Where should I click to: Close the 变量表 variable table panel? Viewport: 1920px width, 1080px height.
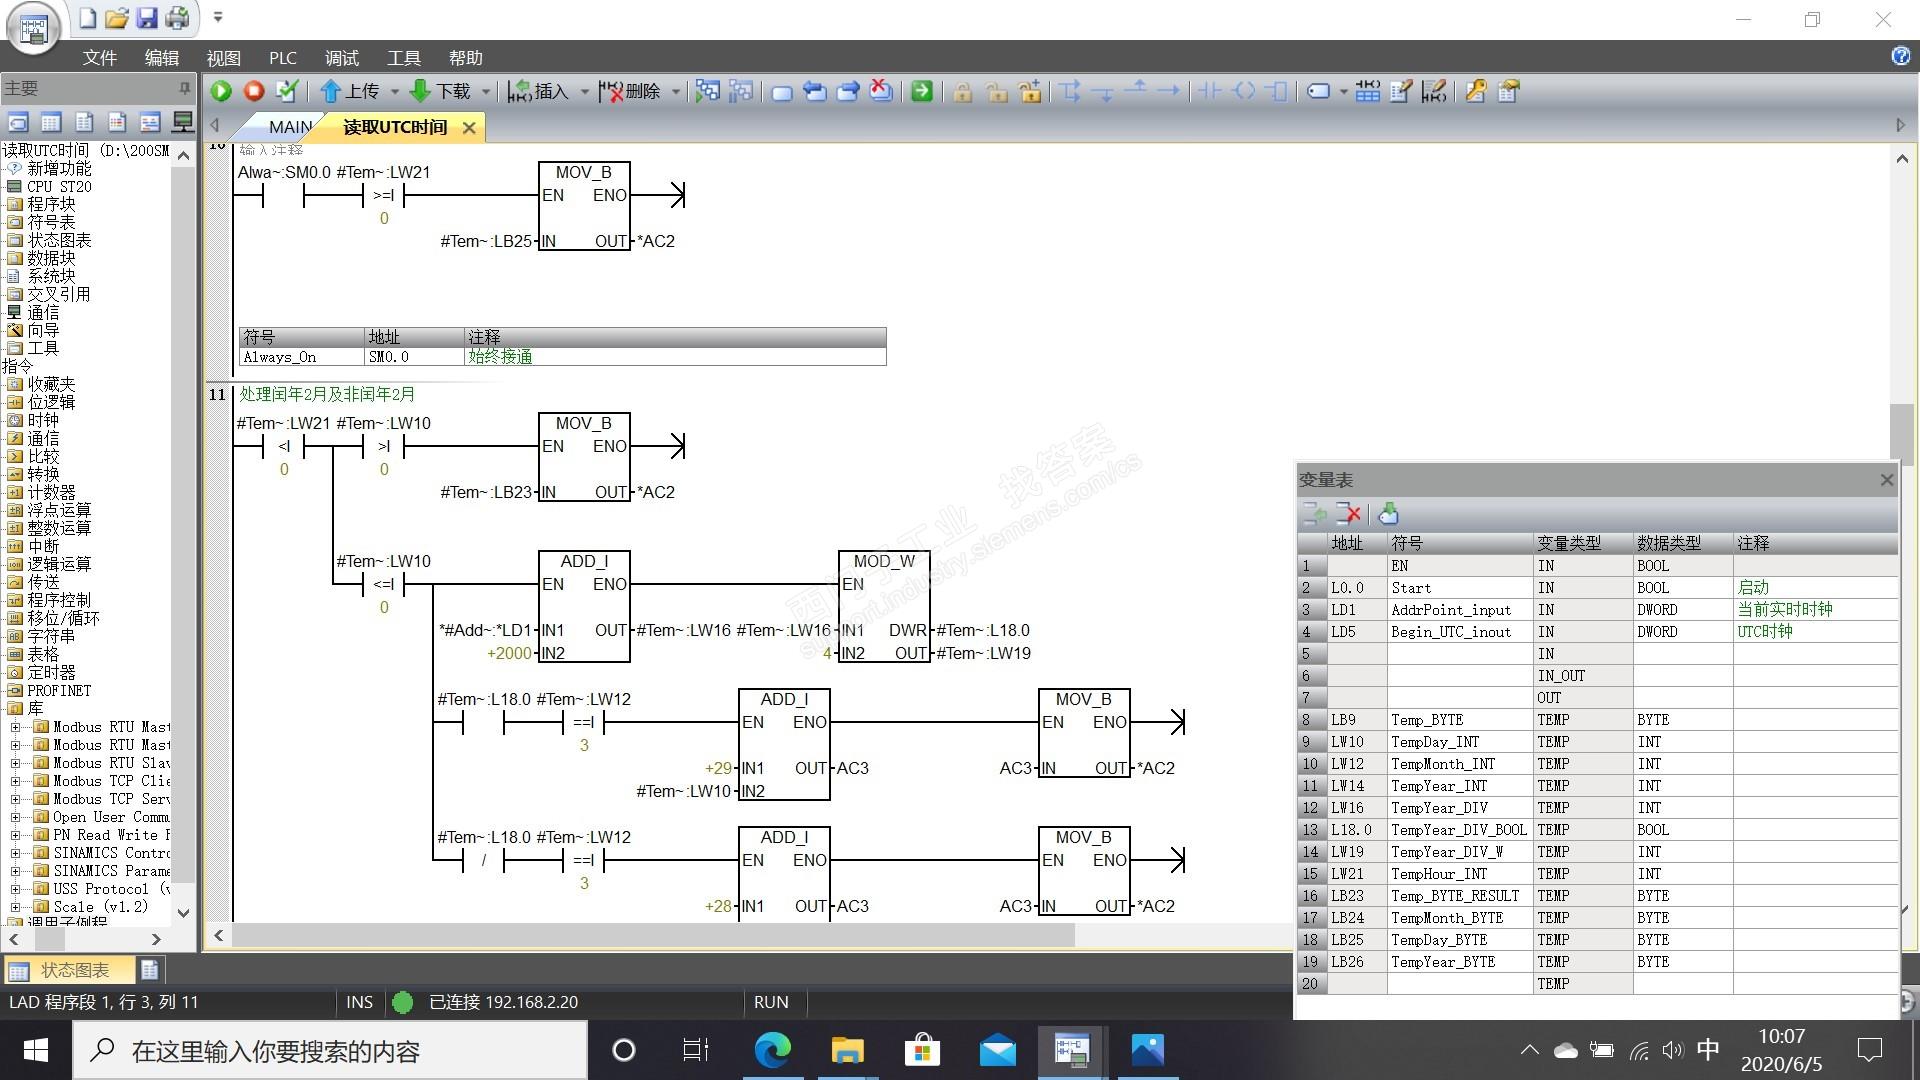point(1886,480)
